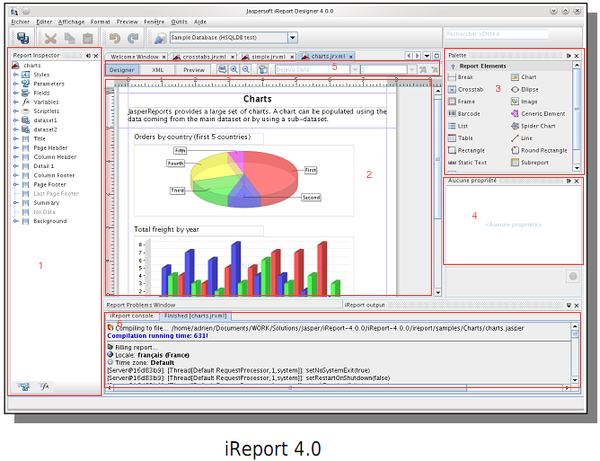
Task: Select the iReport console tab
Action: click(131, 316)
